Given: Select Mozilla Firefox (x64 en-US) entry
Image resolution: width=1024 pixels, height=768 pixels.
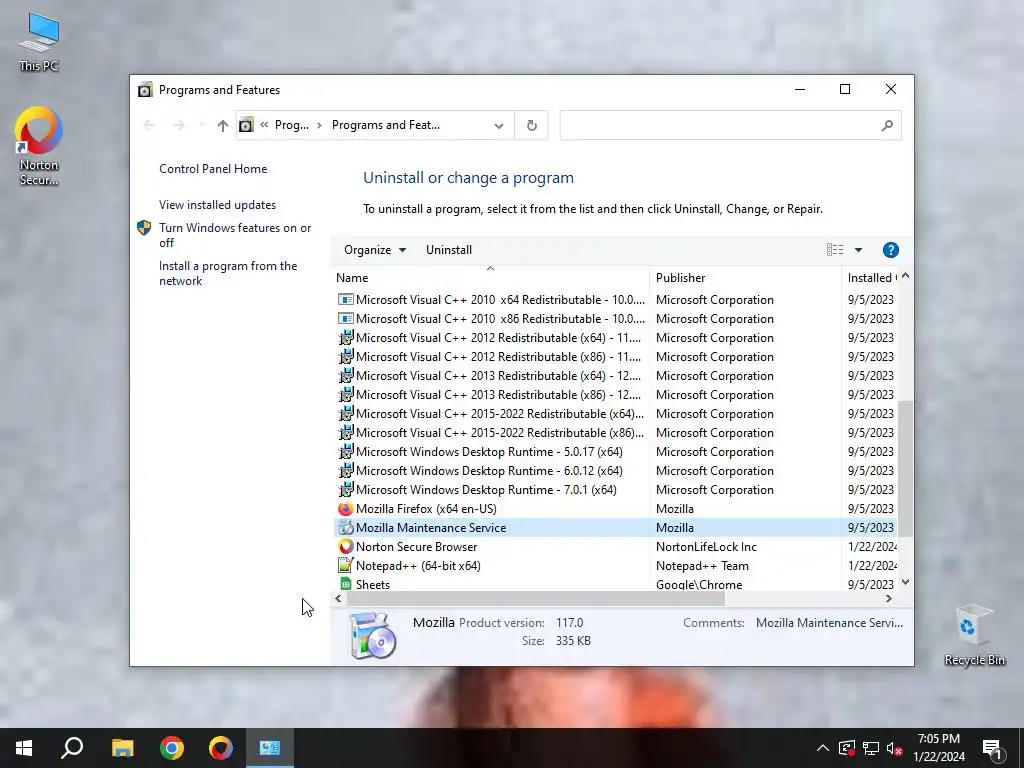Looking at the screenshot, I should pos(616,509).
